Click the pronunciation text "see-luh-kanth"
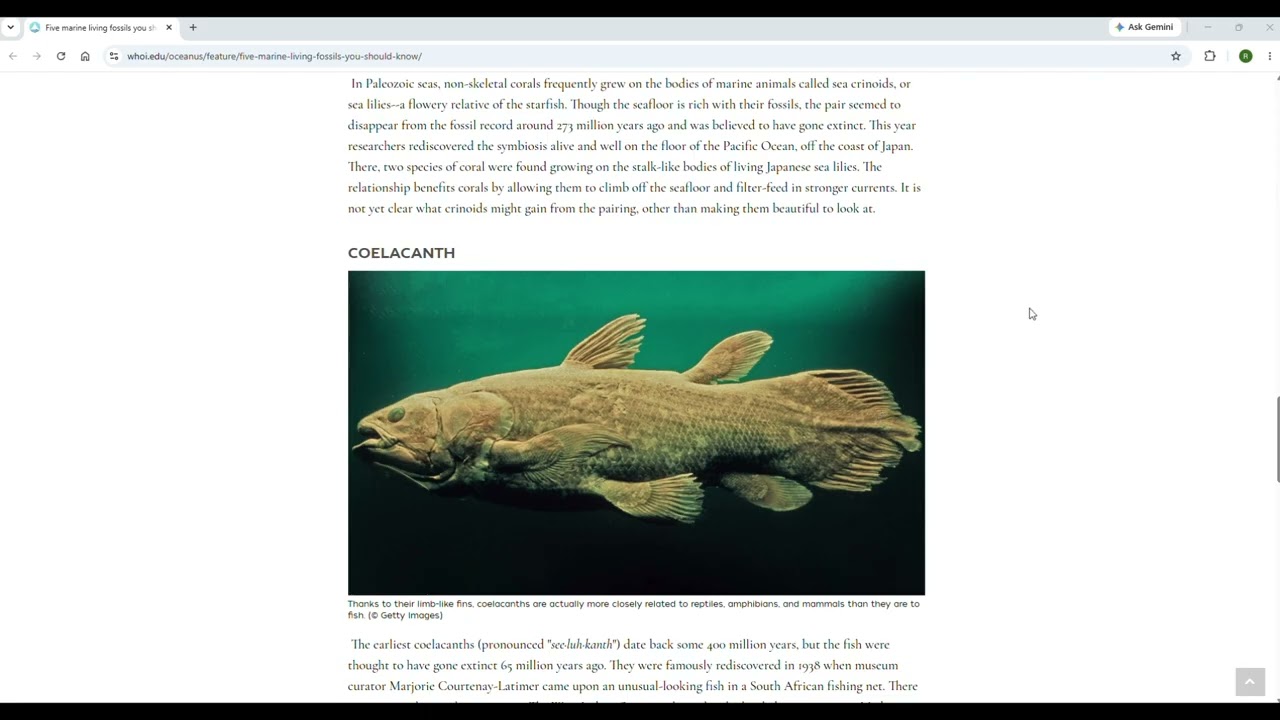Image resolution: width=1280 pixels, height=720 pixels. point(581,644)
